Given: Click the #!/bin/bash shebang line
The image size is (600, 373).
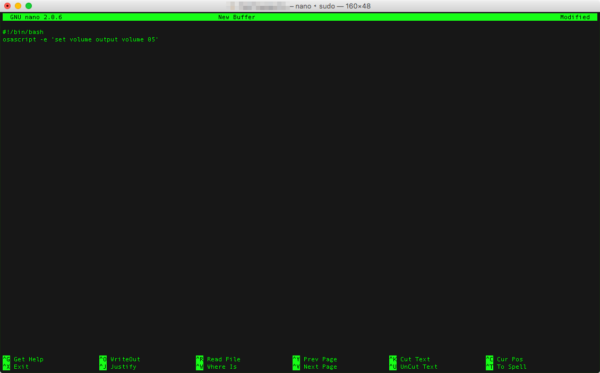Looking at the screenshot, I should 23,32.
